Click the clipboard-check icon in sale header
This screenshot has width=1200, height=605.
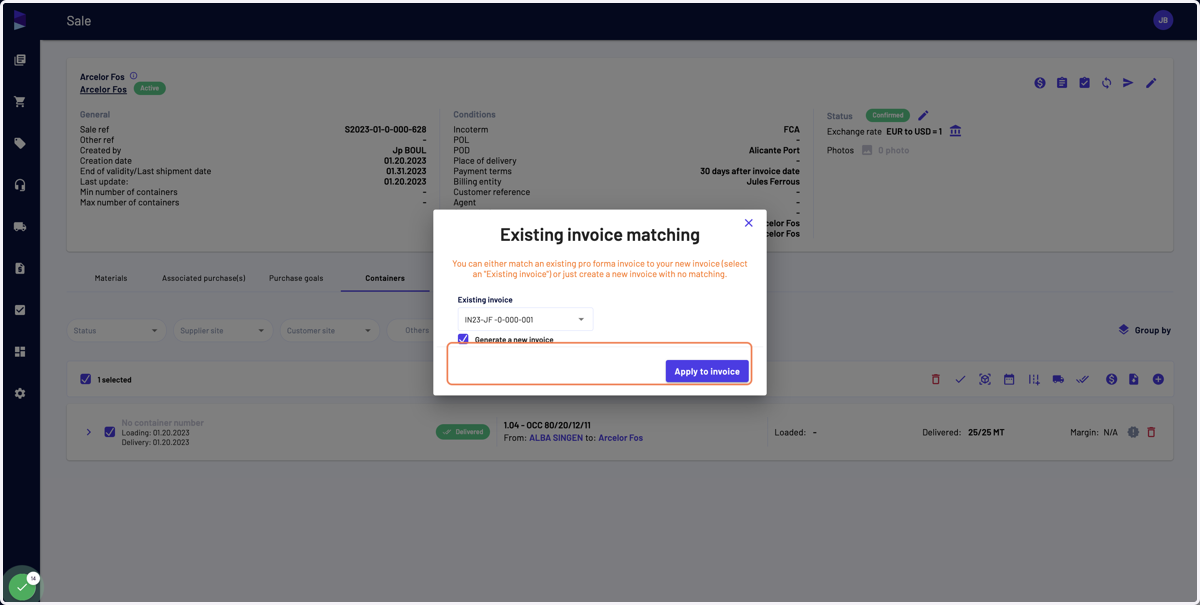(1084, 83)
